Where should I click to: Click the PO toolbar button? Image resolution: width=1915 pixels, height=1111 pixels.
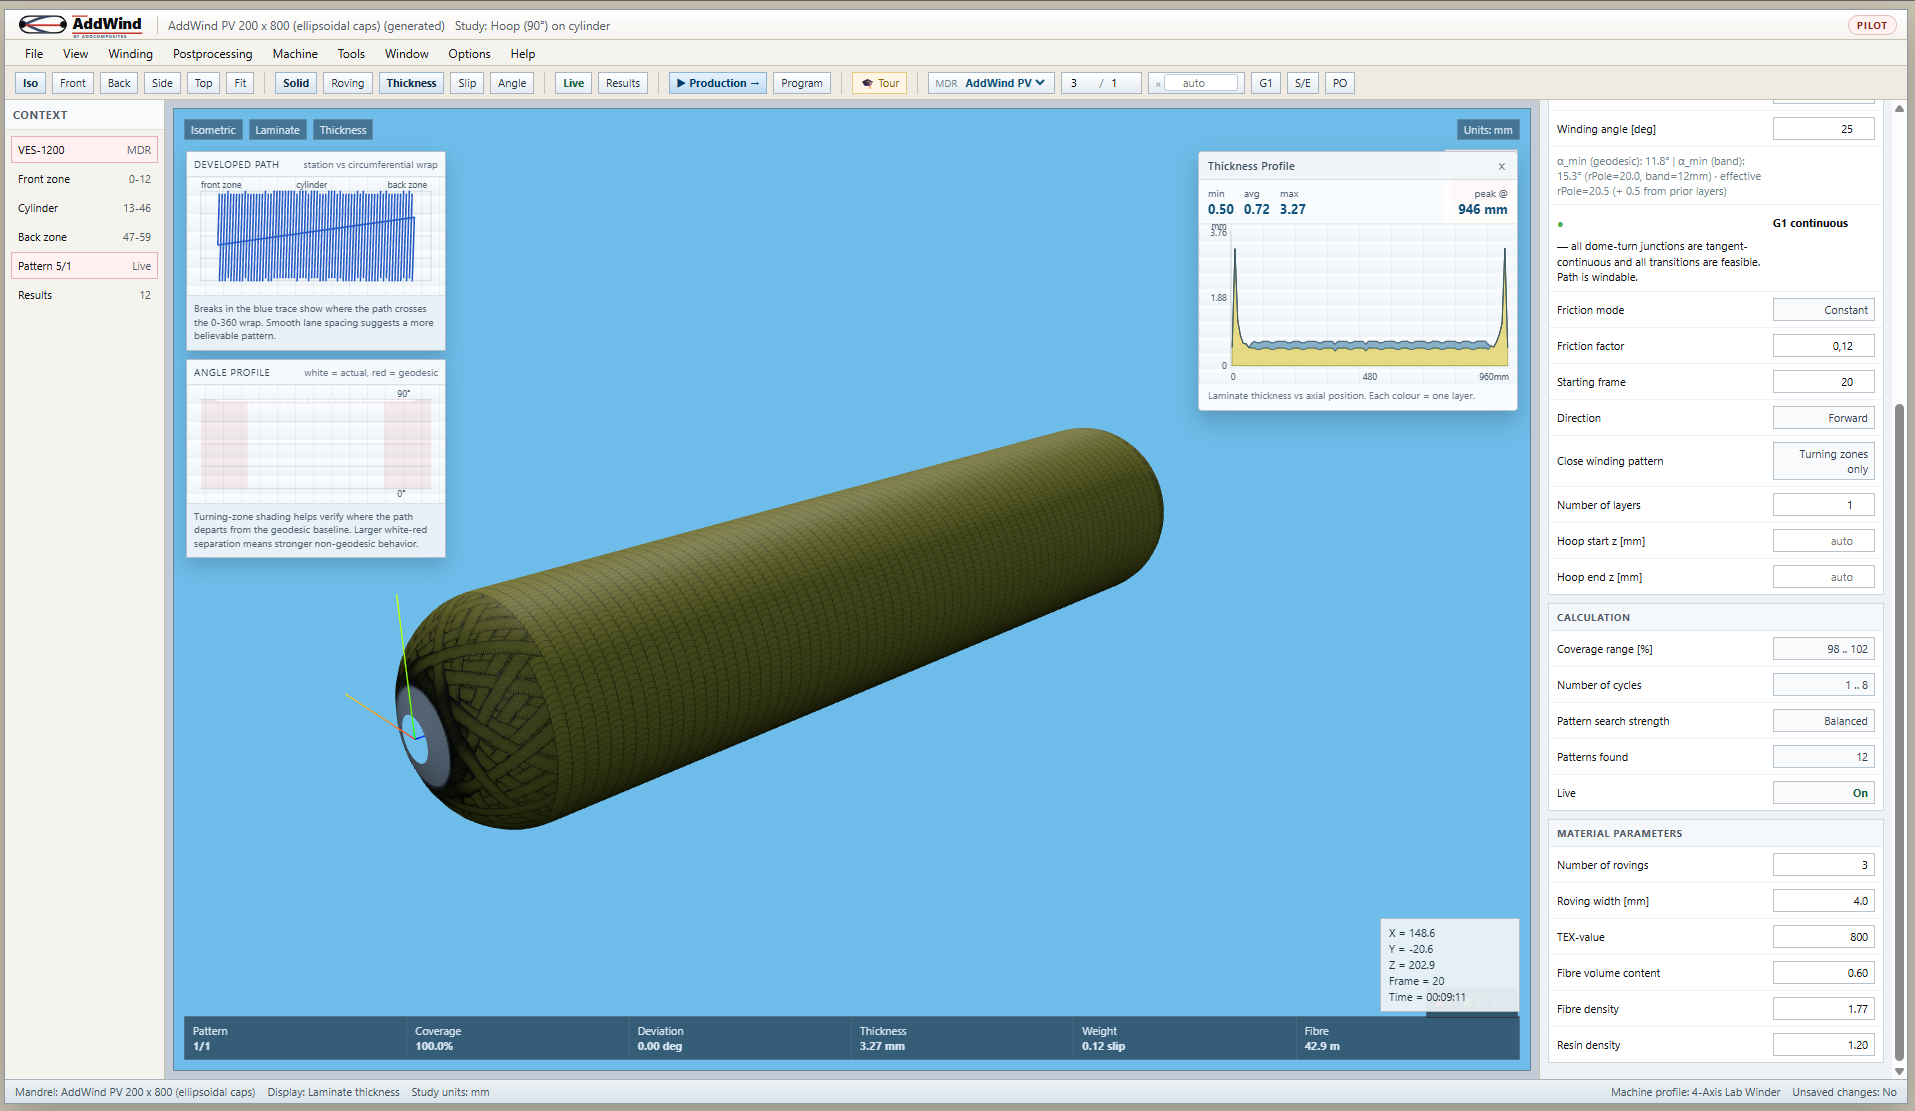(1339, 83)
